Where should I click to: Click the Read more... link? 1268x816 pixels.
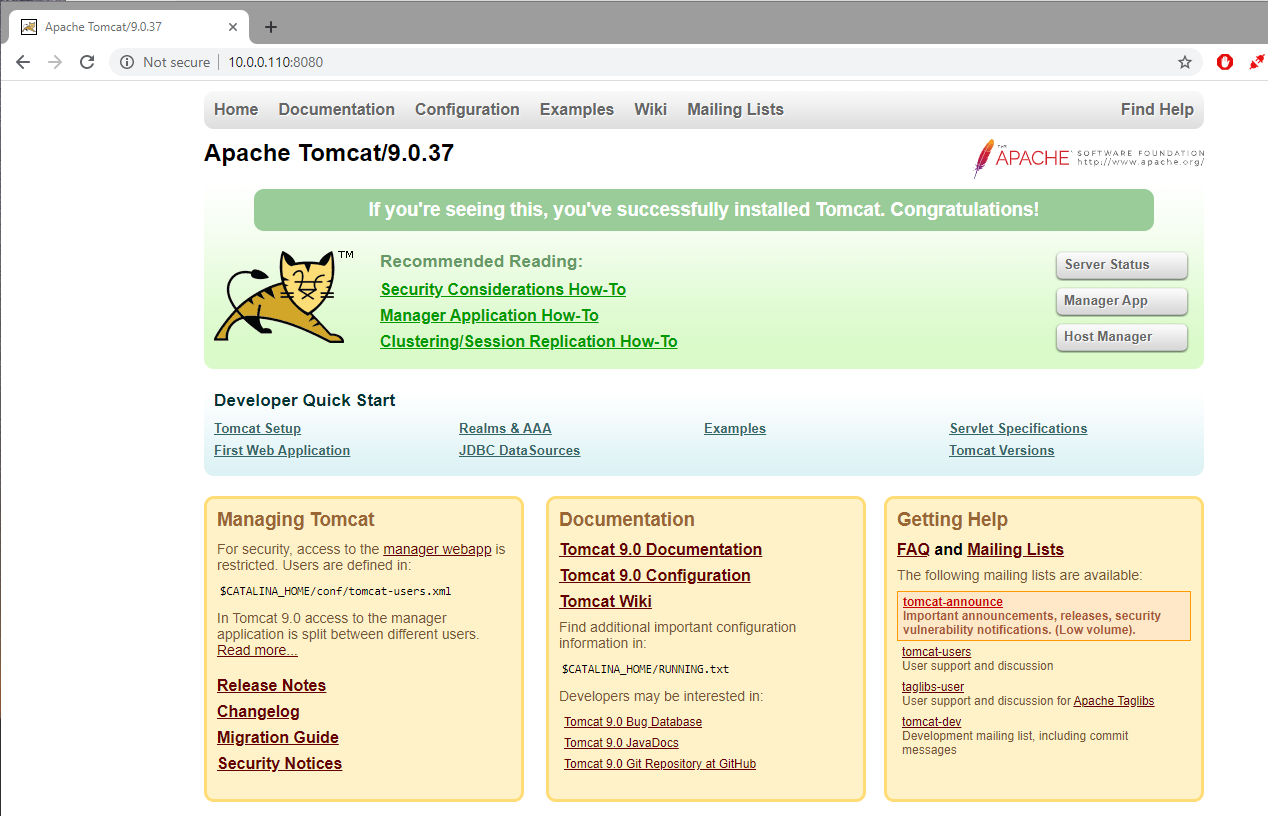tap(257, 650)
